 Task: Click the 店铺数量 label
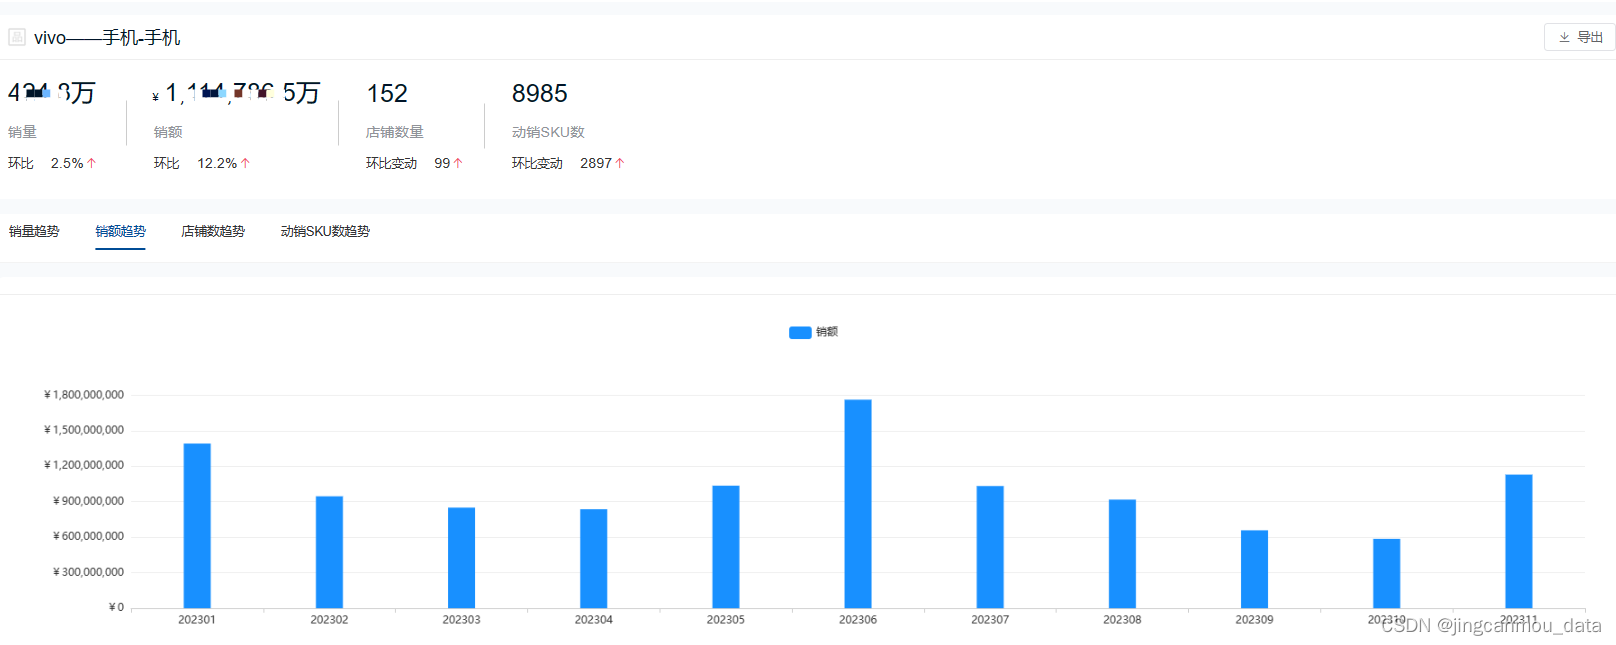pos(395,132)
